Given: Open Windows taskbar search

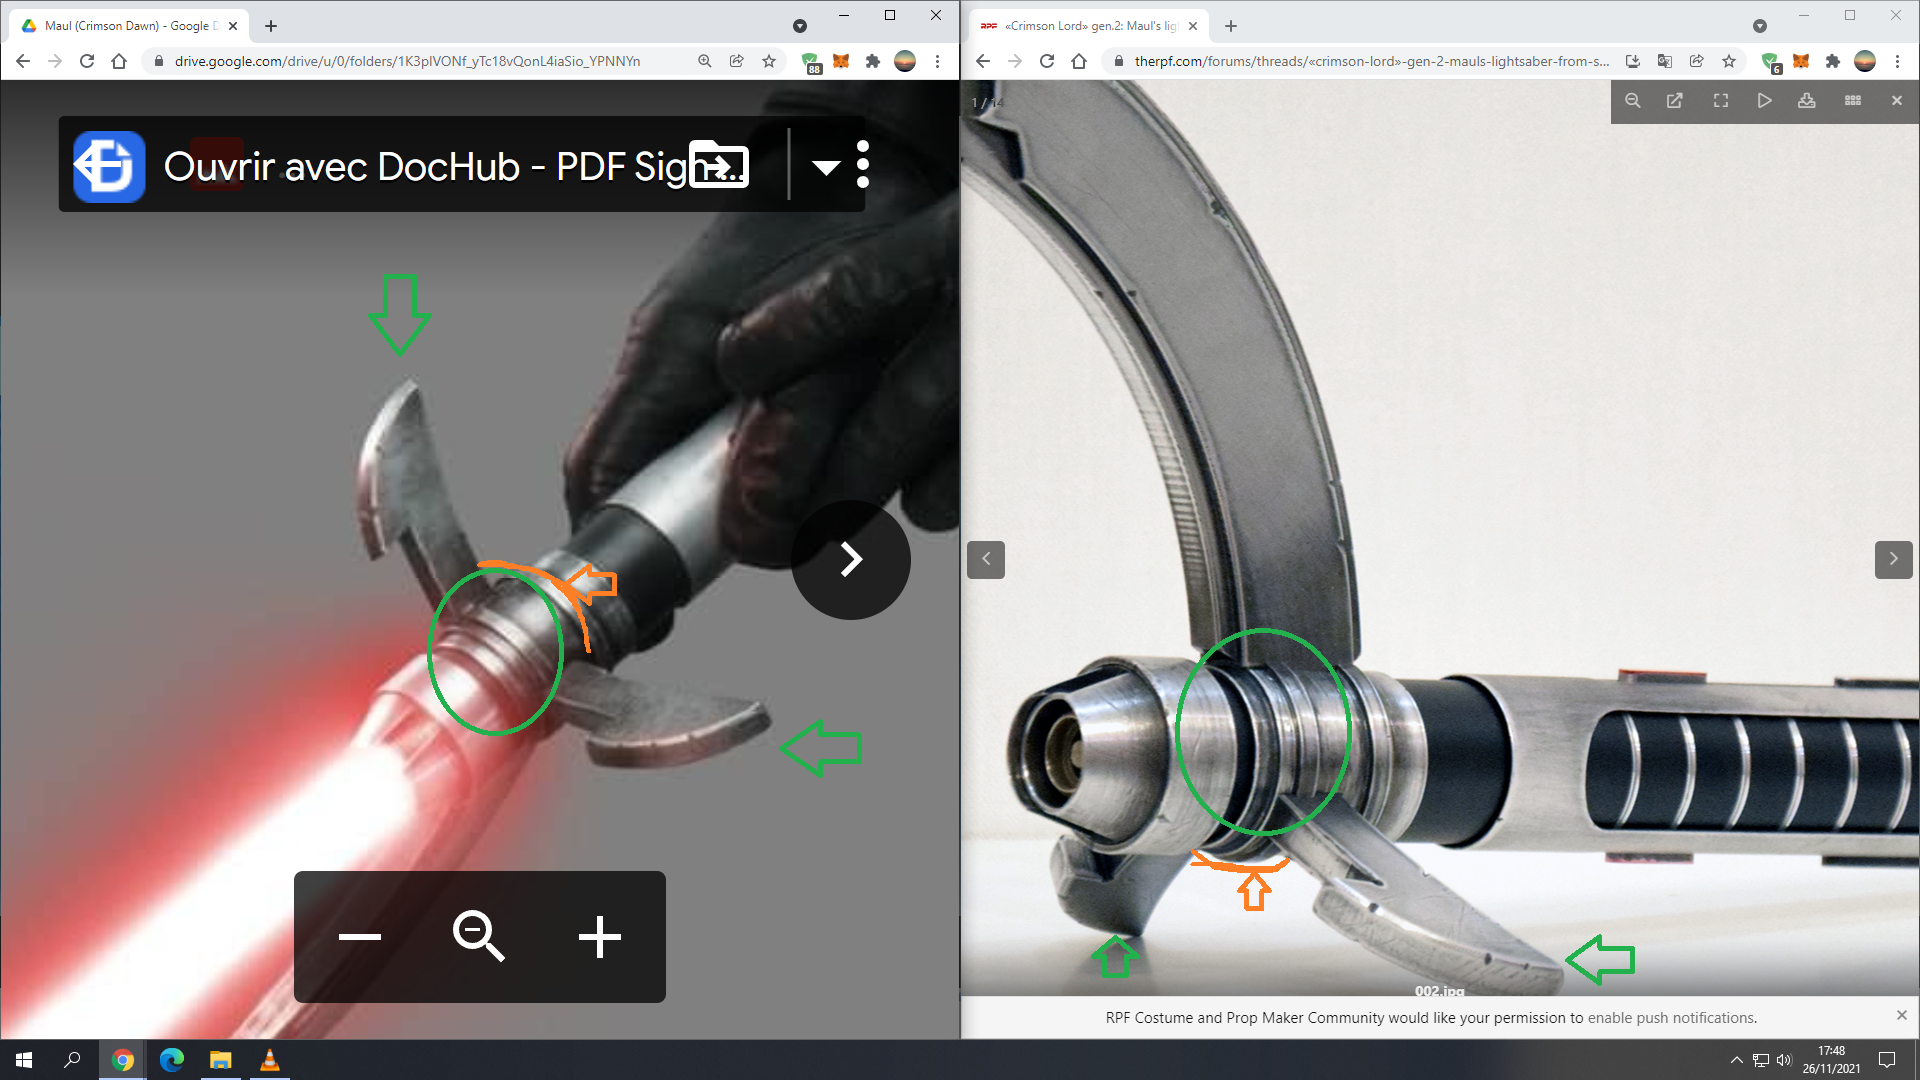Looking at the screenshot, I should coord(72,1060).
